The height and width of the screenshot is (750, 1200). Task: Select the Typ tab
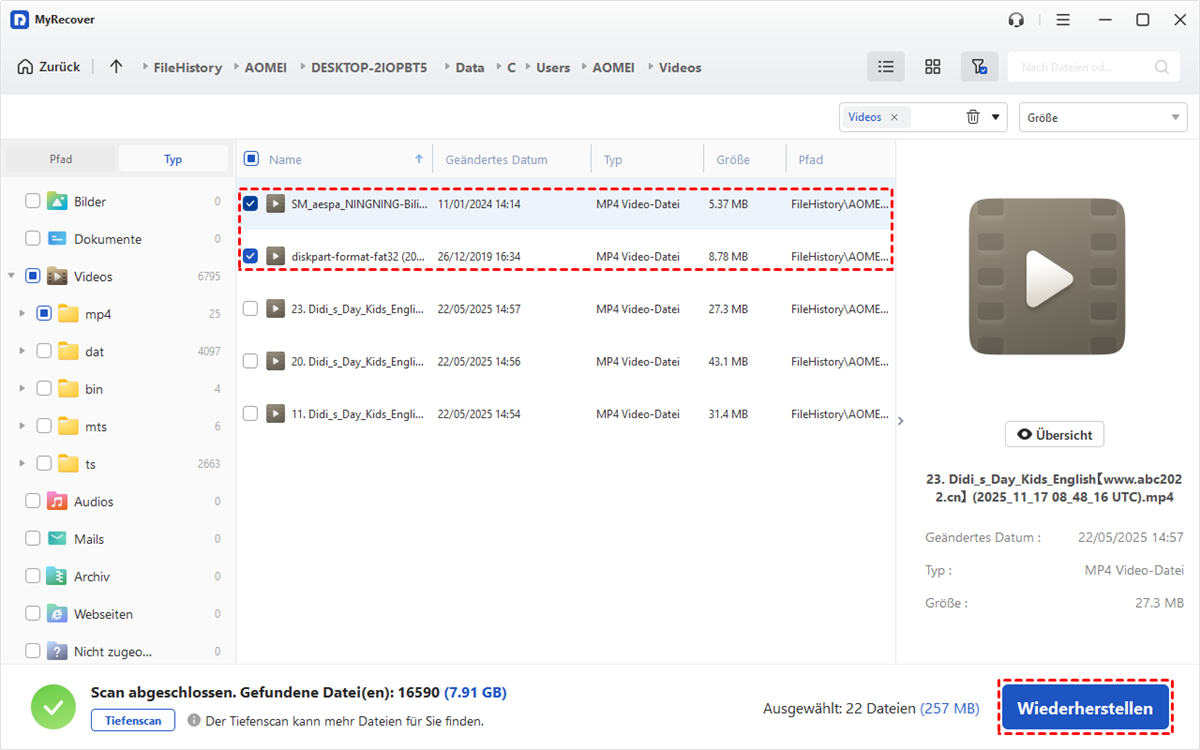coord(173,159)
